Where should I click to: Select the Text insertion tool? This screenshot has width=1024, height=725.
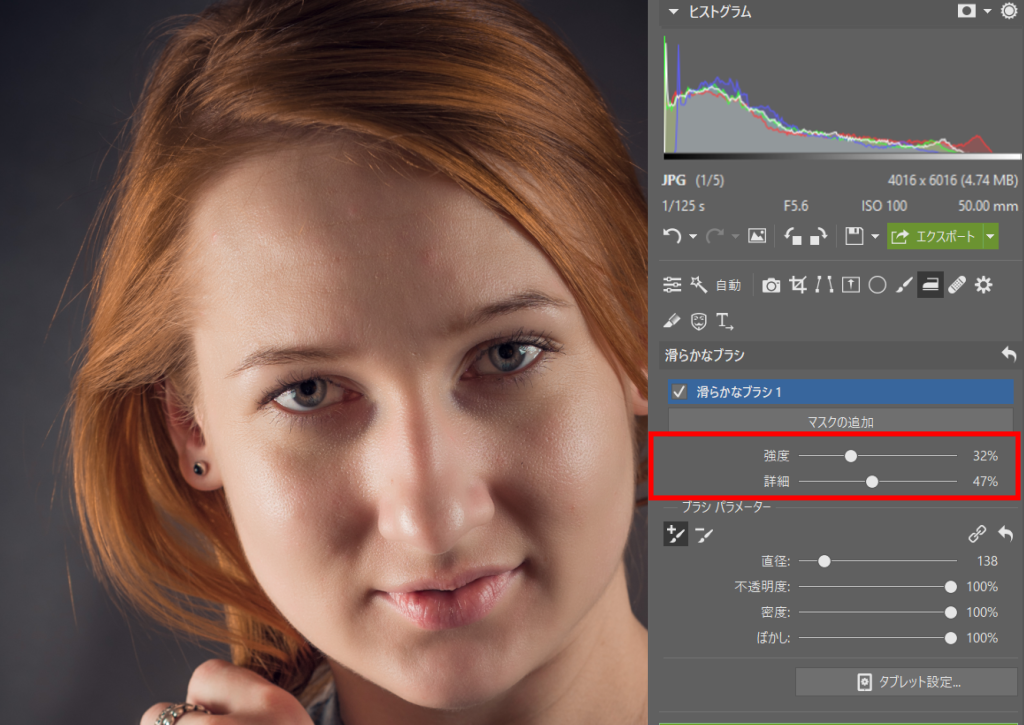[724, 321]
